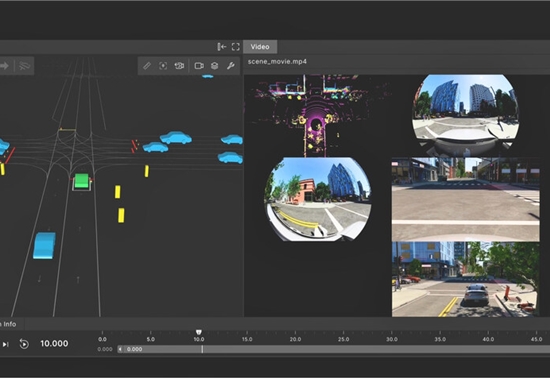Switch to the Video tab
This screenshot has height=378, width=550.
[x=260, y=47]
